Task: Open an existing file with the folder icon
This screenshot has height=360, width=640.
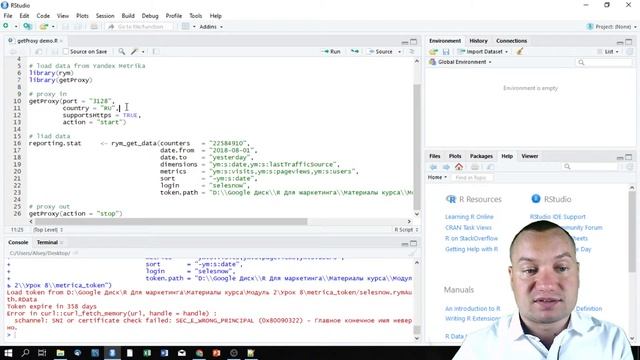Action: [x=43, y=27]
